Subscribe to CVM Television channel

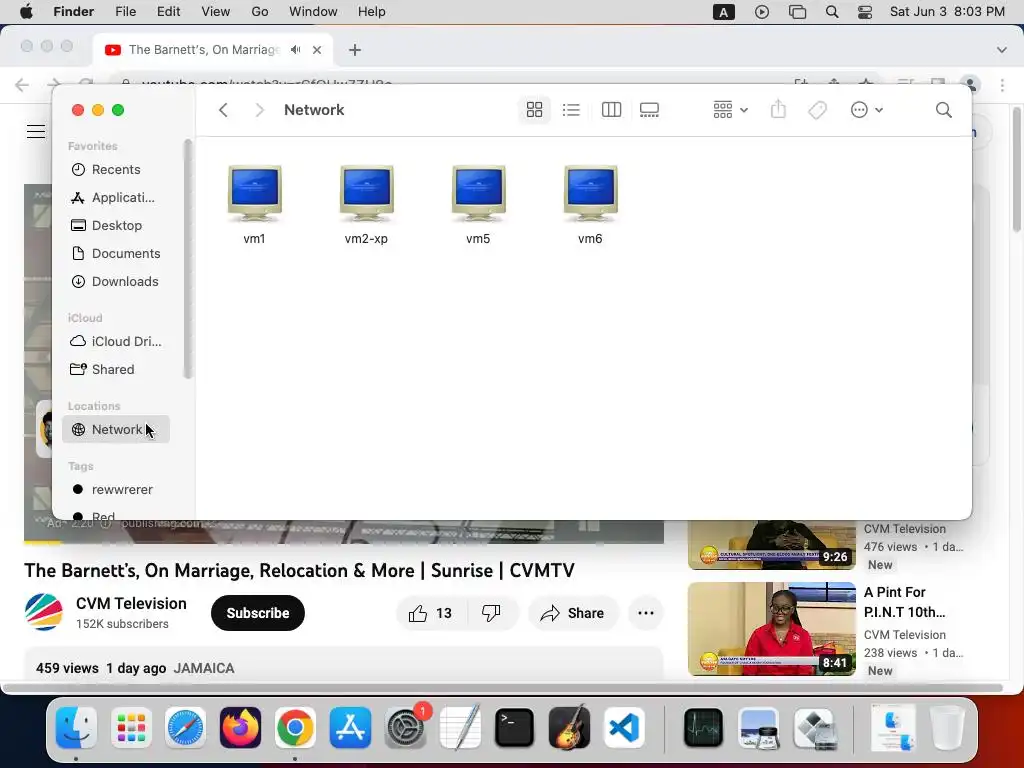258,613
